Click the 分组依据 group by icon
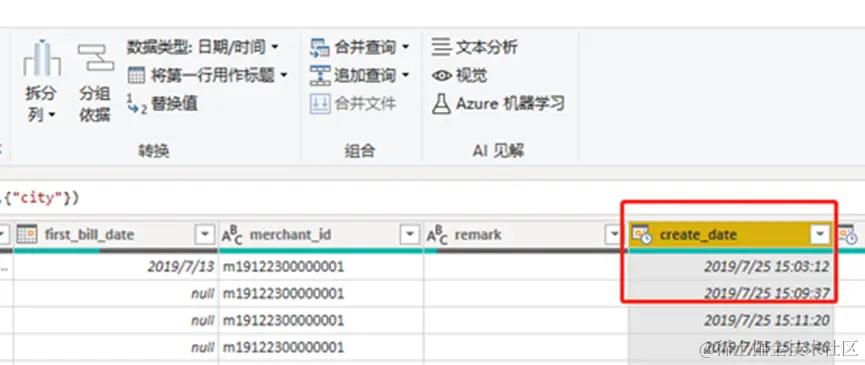Screen dimensions: 865x365 (x=95, y=58)
